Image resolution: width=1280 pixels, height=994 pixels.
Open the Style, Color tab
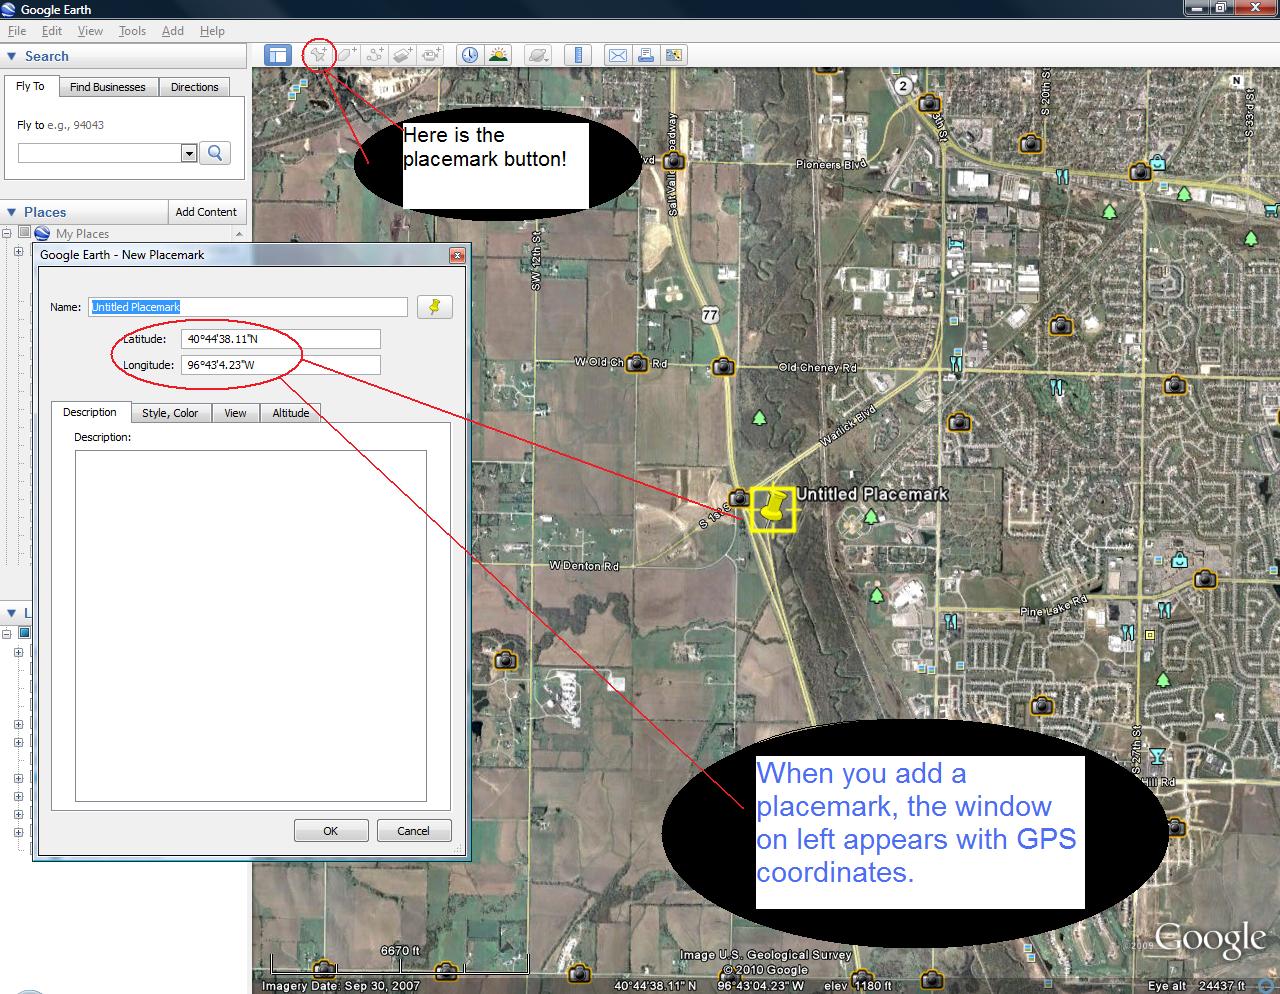(x=170, y=413)
